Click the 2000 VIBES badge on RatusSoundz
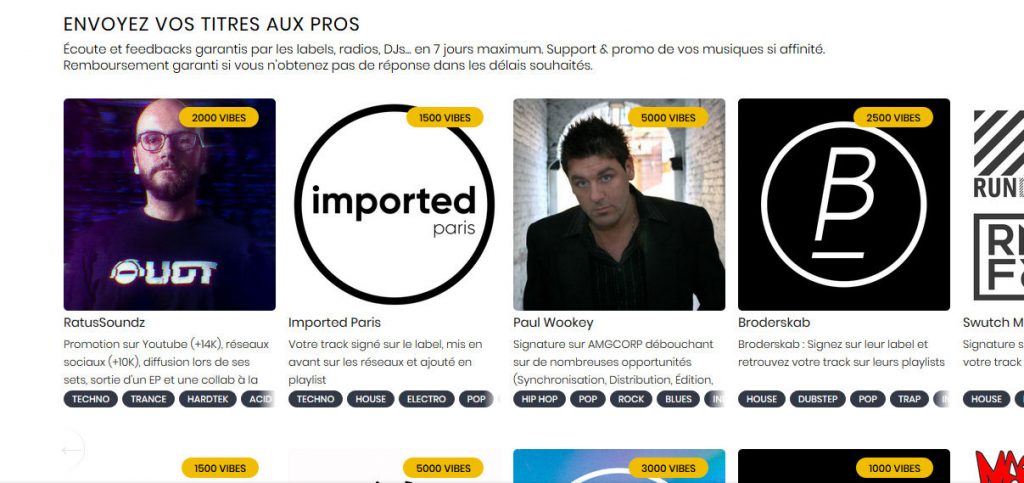 coord(219,117)
